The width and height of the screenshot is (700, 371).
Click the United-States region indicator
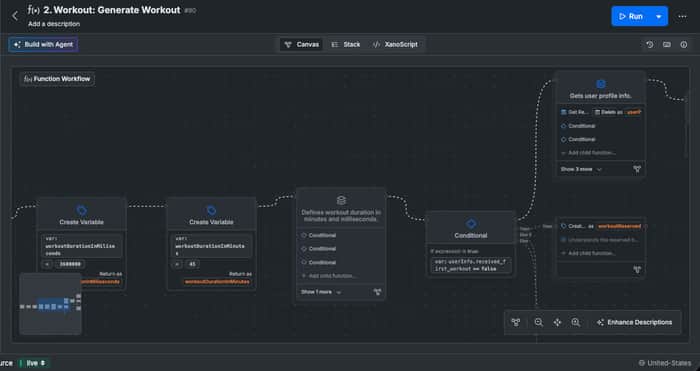click(665, 363)
